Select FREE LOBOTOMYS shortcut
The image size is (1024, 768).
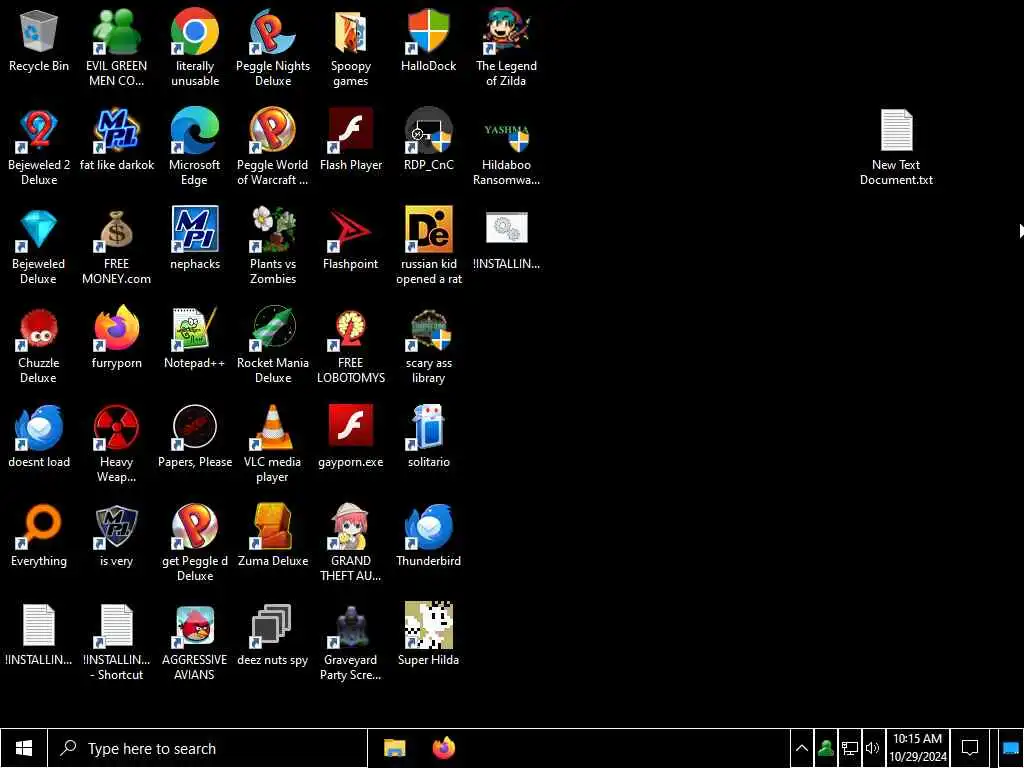click(x=351, y=345)
